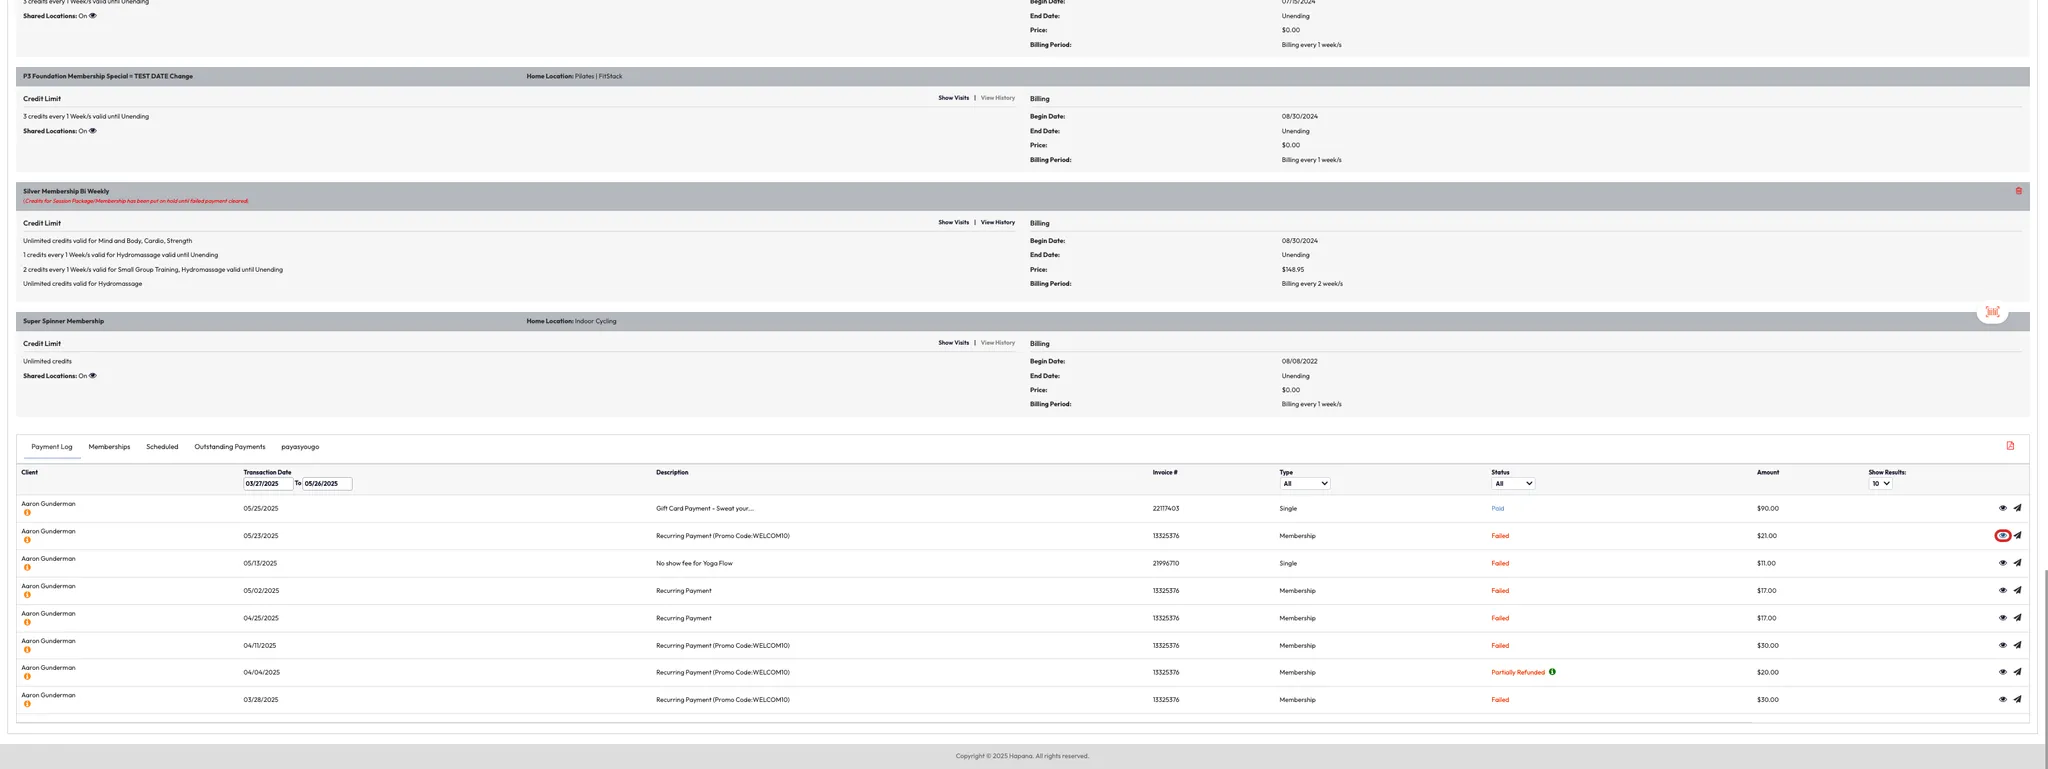This screenshot has height=769, width=2048.
Task: Open the Type filter dropdown
Action: pos(1304,484)
